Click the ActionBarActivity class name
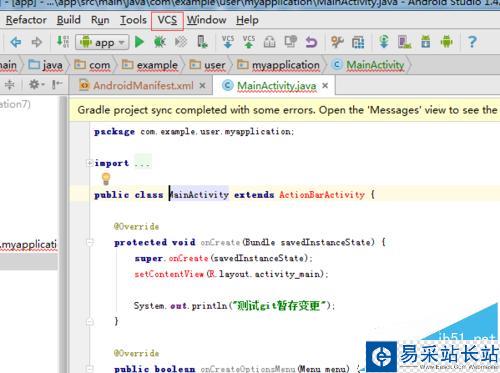This screenshot has height=373, width=500. pyautogui.click(x=322, y=195)
